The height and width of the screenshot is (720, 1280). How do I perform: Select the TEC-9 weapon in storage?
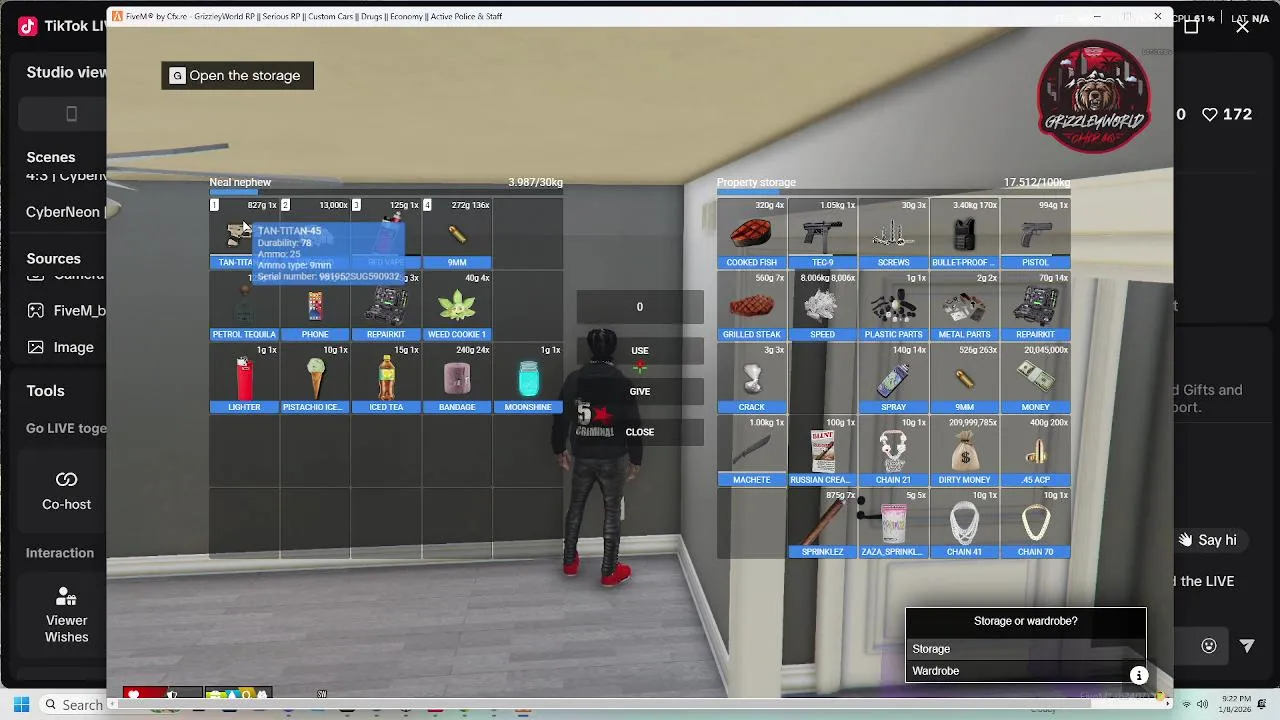click(x=822, y=234)
